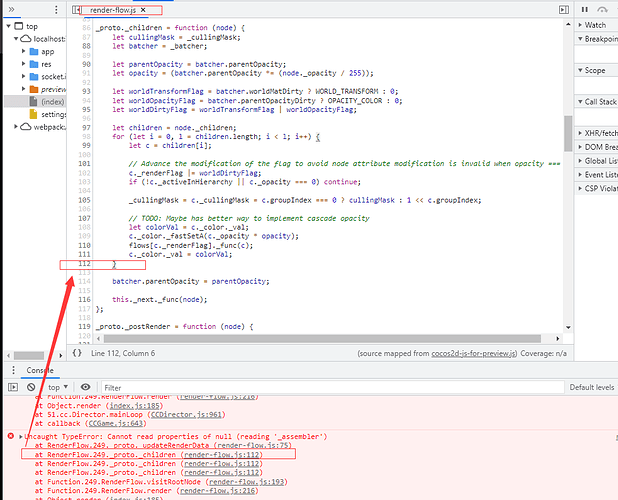Open the console drawer three-dot menu
This screenshot has width=618, height=500.
pos(13,370)
